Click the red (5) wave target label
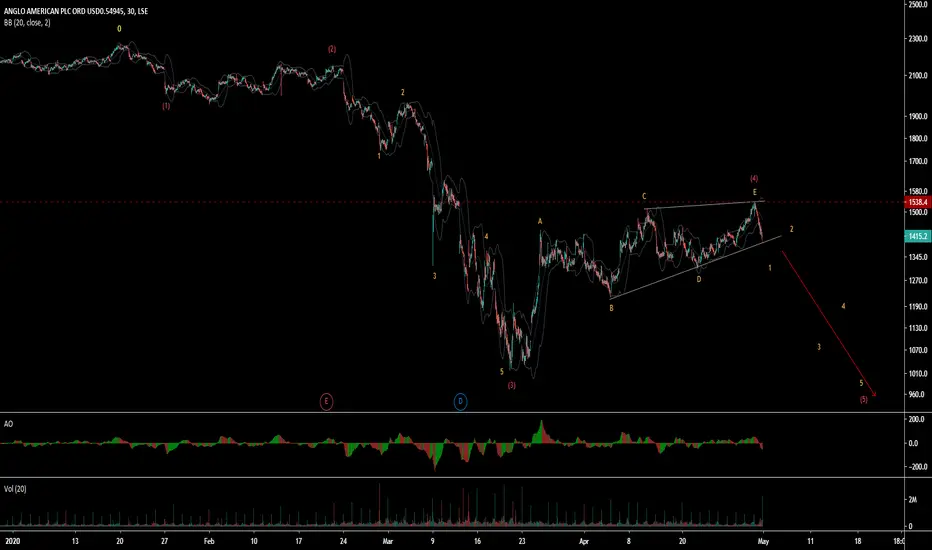The image size is (932, 550). pyautogui.click(x=864, y=400)
